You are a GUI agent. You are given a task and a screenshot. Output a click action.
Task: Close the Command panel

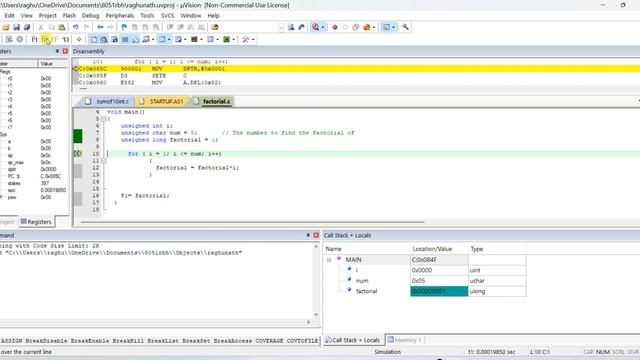pyautogui.click(x=316, y=236)
